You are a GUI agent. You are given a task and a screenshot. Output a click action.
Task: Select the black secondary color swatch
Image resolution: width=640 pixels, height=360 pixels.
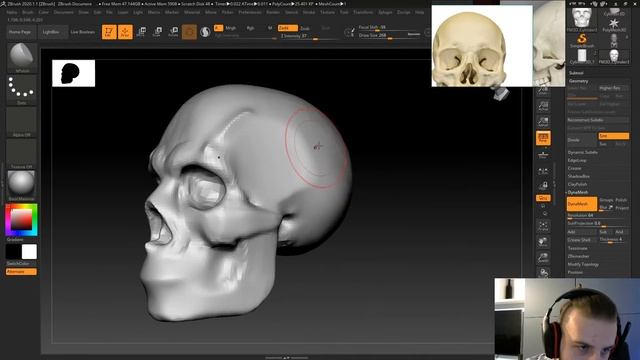click(13, 252)
